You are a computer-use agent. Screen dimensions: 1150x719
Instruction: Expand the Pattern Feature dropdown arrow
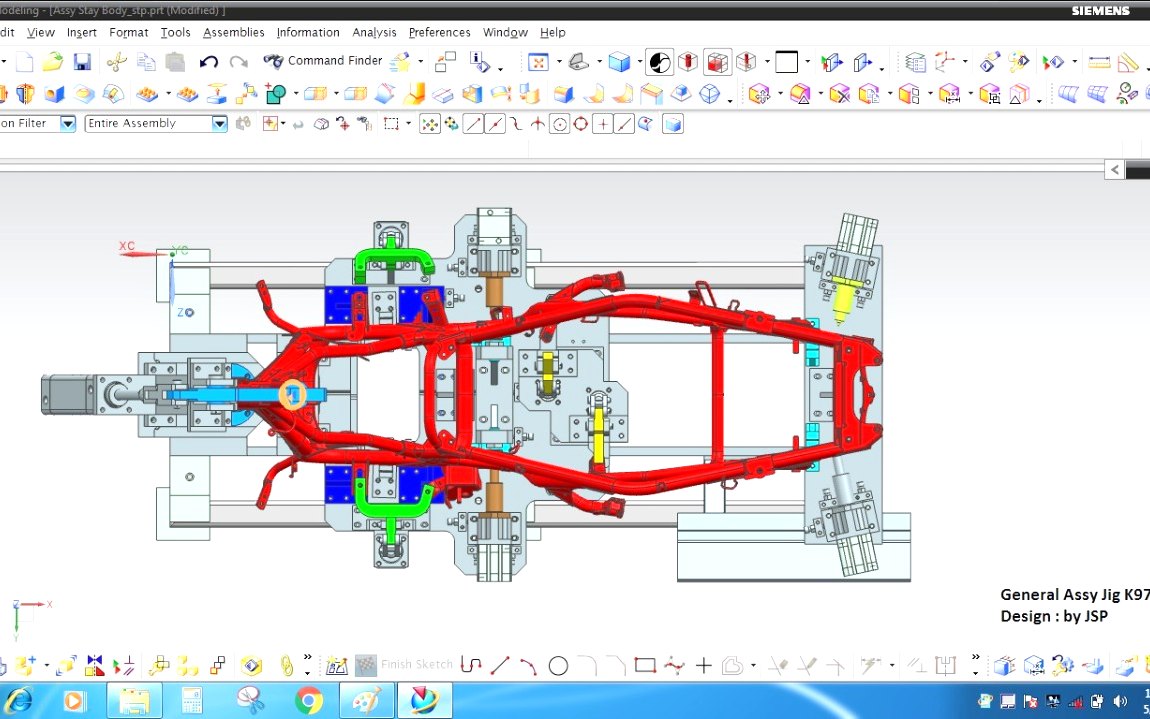point(168,94)
